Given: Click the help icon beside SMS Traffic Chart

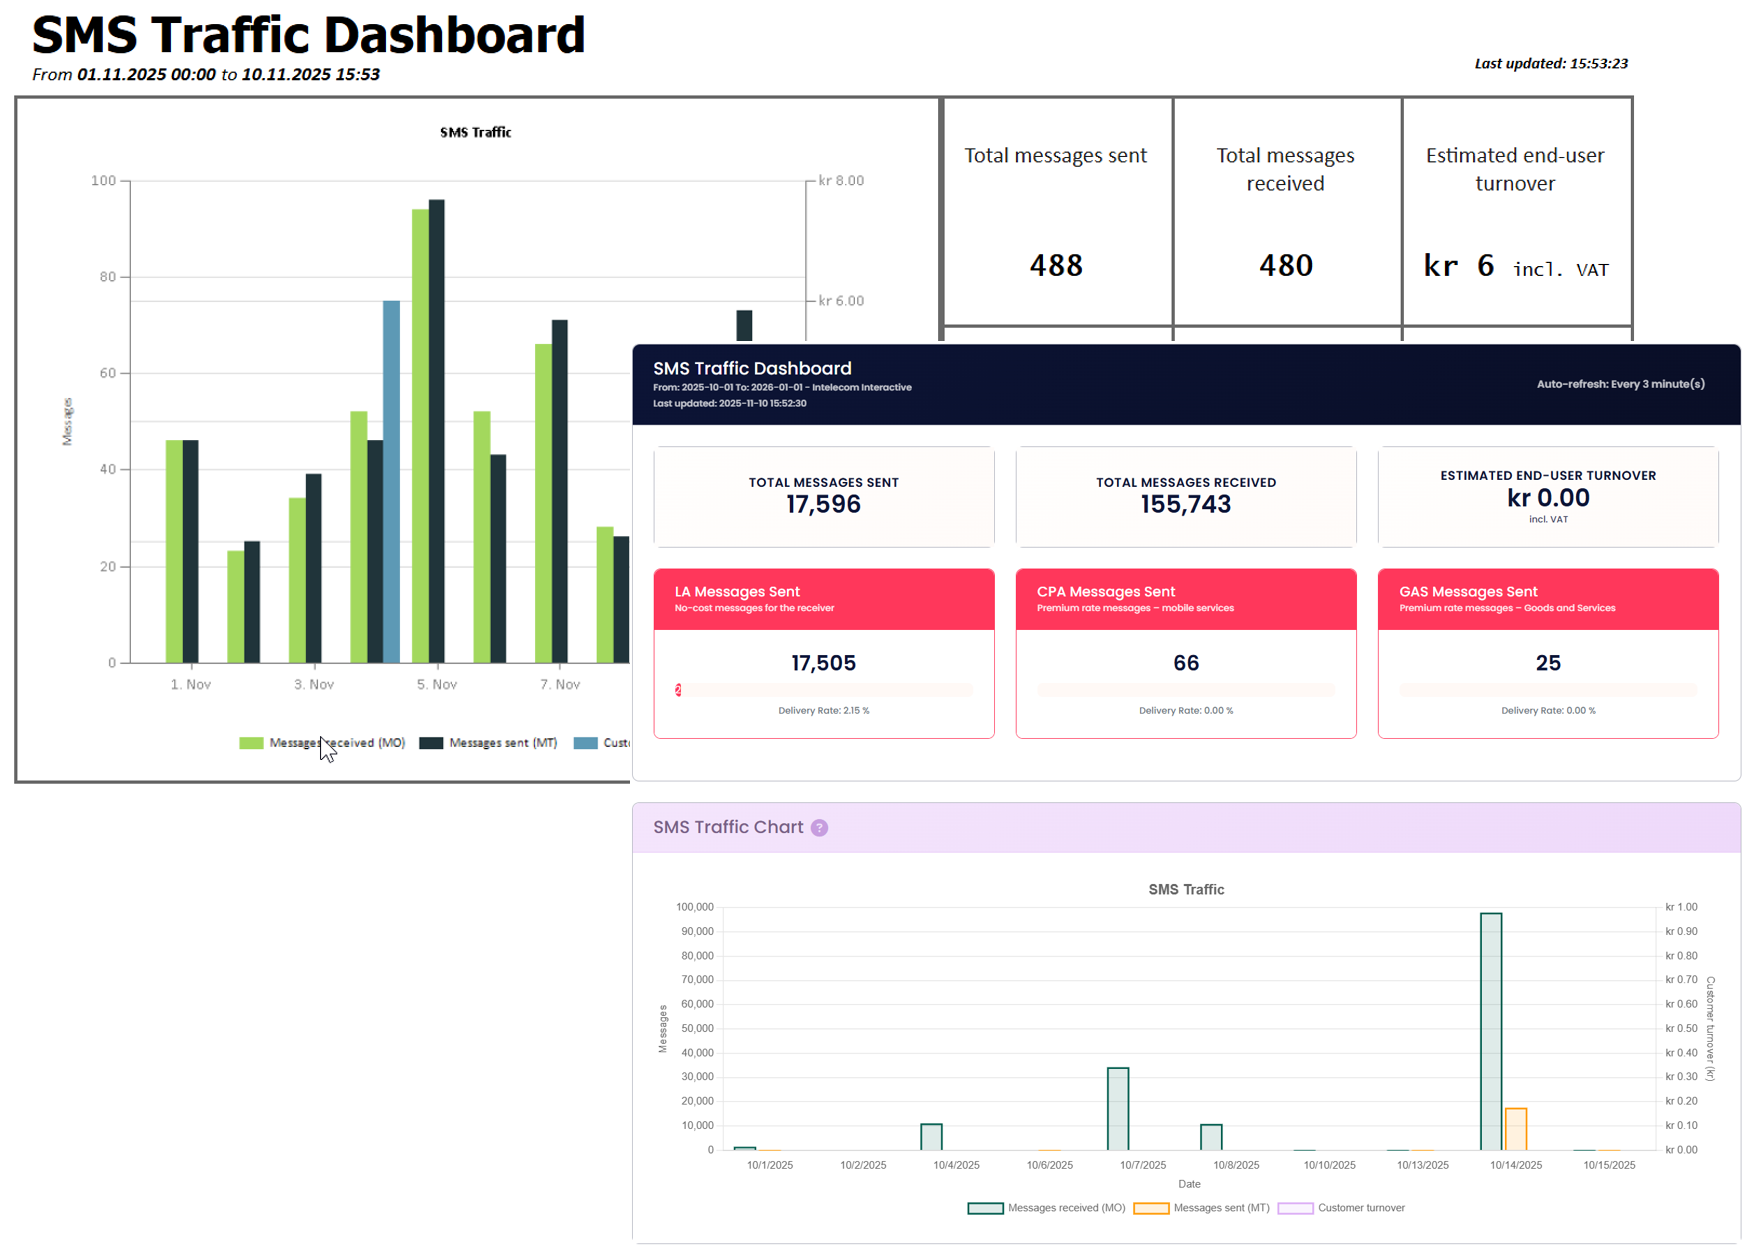Looking at the screenshot, I should click(x=819, y=828).
